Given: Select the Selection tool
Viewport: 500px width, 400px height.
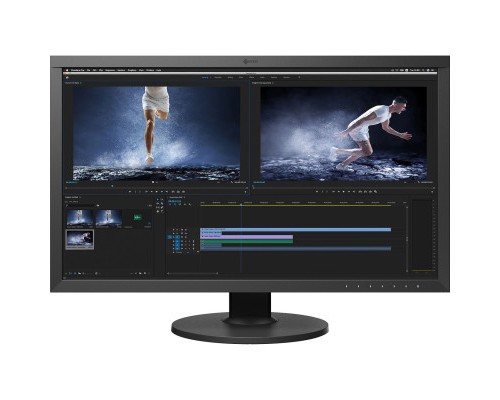Looking at the screenshot, I should [158, 200].
